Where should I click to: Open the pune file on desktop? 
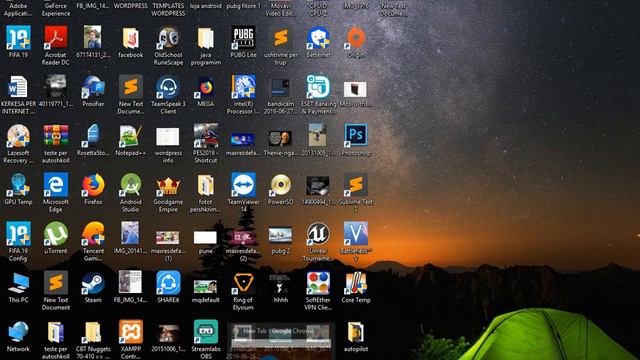pyautogui.click(x=206, y=238)
